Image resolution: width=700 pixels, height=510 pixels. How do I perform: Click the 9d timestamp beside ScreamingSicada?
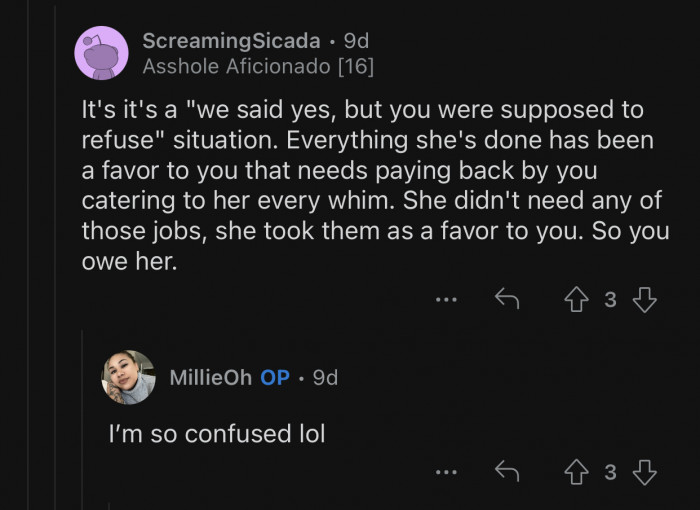click(356, 41)
